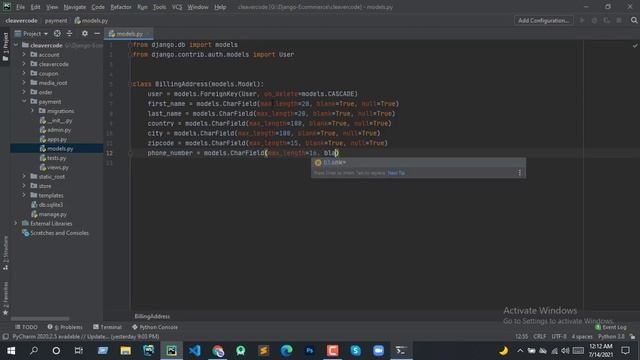Open the notification center icon

(625, 351)
